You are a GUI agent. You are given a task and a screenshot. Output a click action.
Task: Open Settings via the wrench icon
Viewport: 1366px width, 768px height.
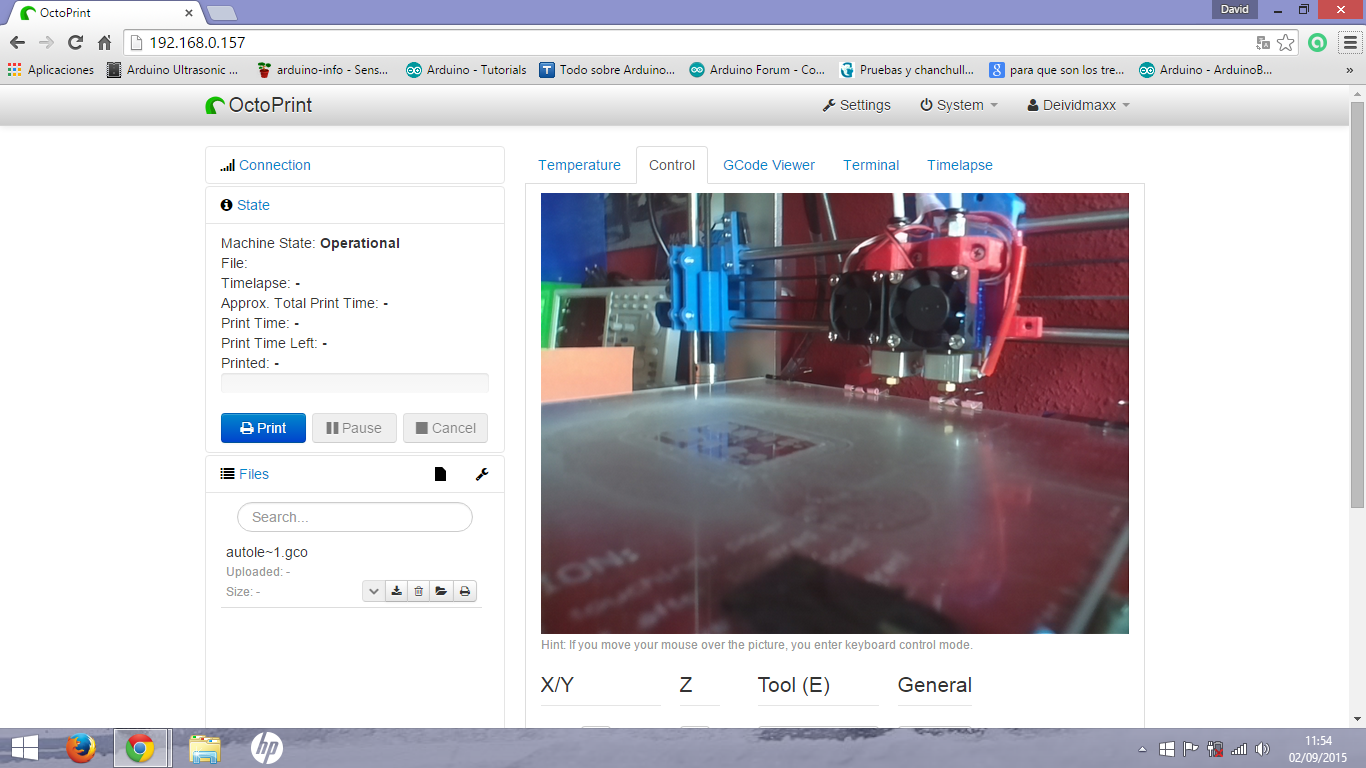(x=857, y=105)
